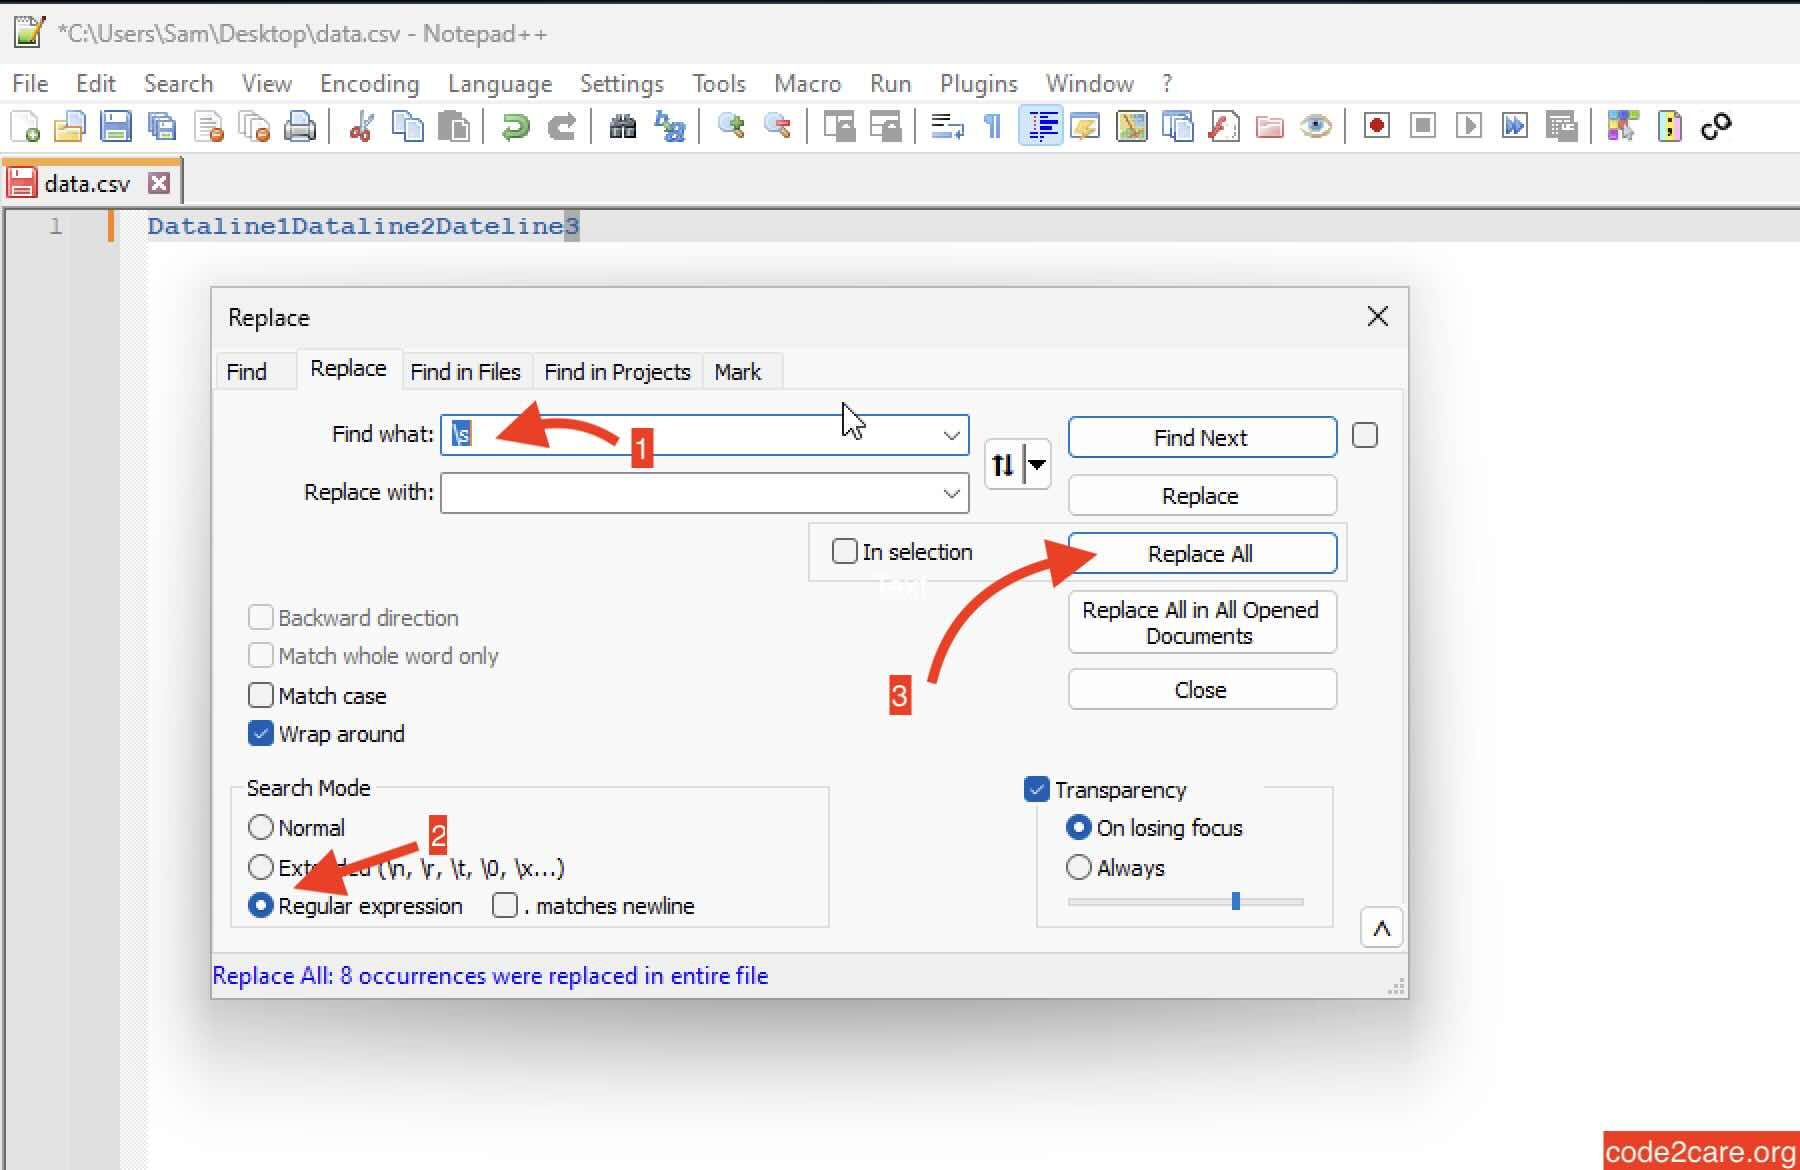Stop macro recording

1421,126
